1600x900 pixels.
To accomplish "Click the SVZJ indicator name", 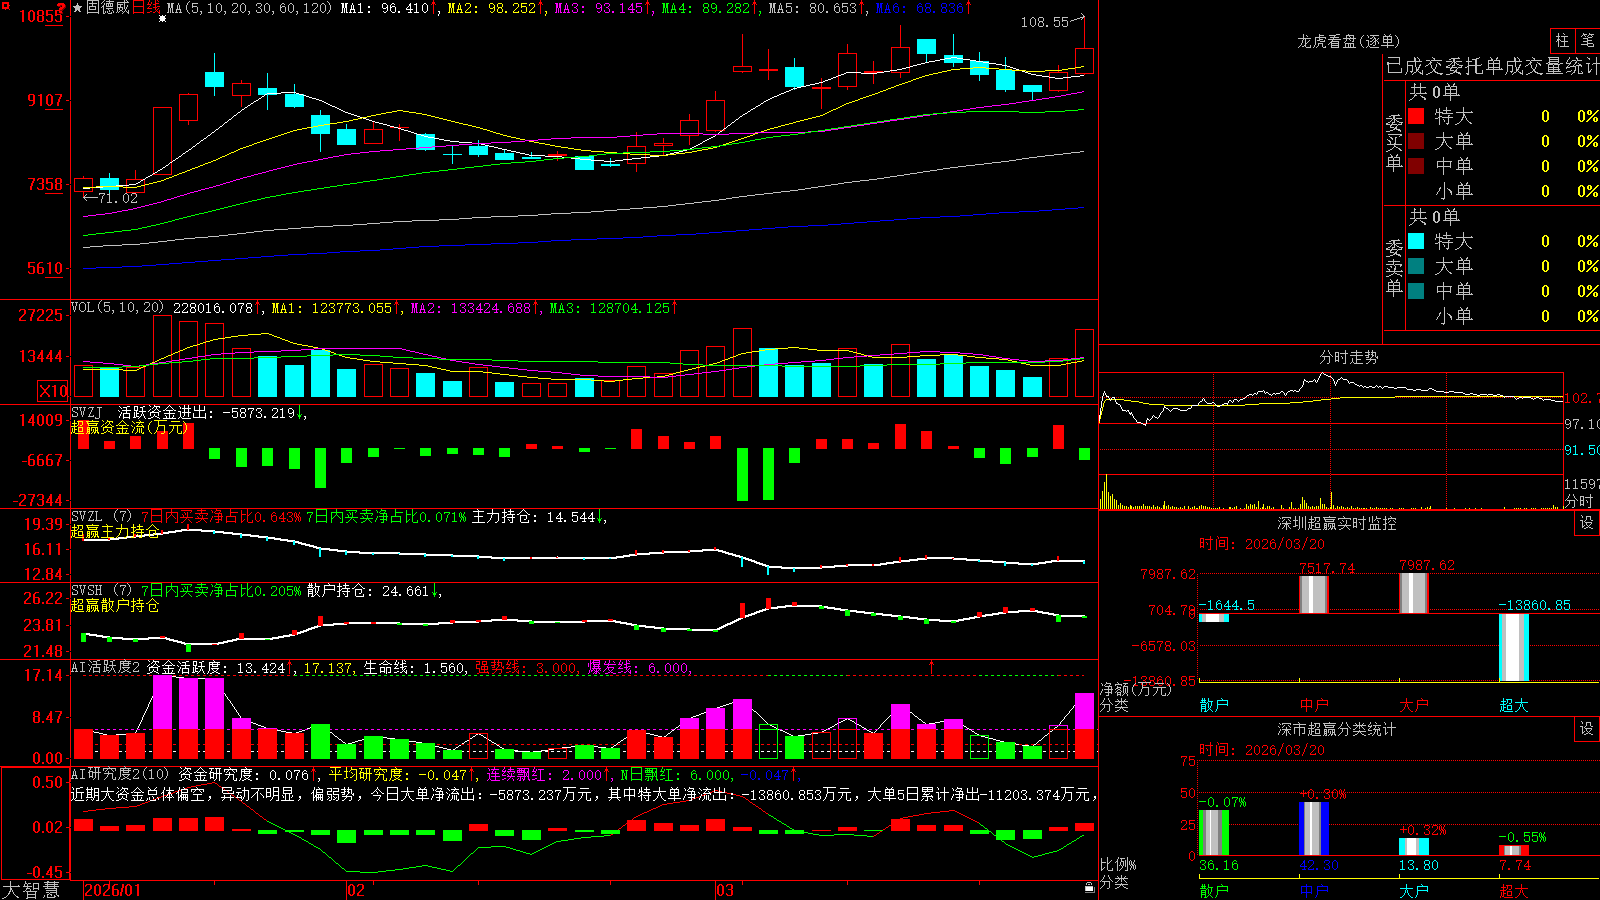I will [87, 412].
